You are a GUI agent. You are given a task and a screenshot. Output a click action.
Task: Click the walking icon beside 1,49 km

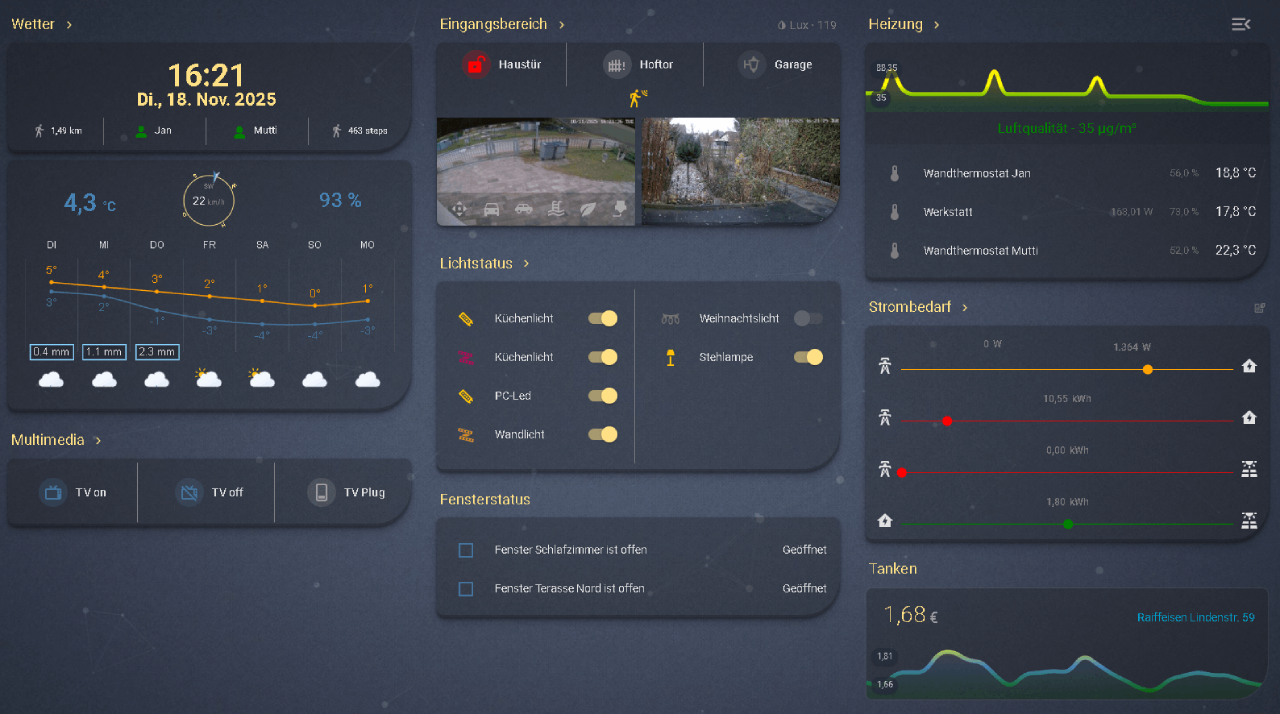tap(39, 131)
